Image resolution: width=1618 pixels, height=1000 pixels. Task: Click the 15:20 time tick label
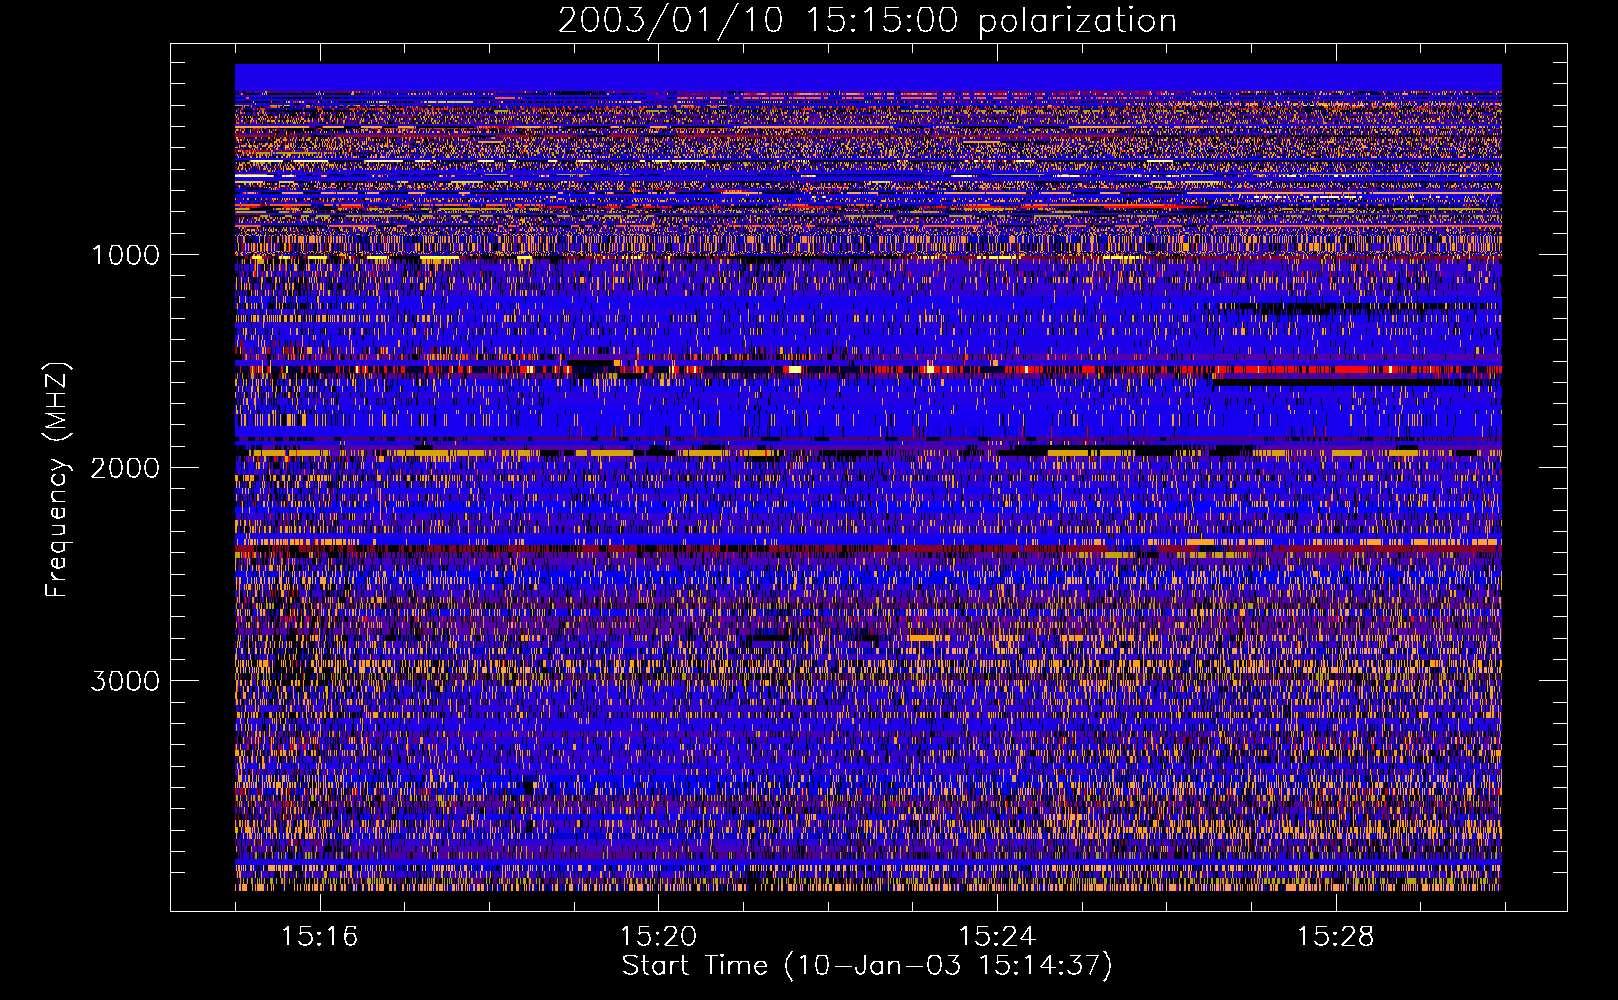pyautogui.click(x=658, y=937)
